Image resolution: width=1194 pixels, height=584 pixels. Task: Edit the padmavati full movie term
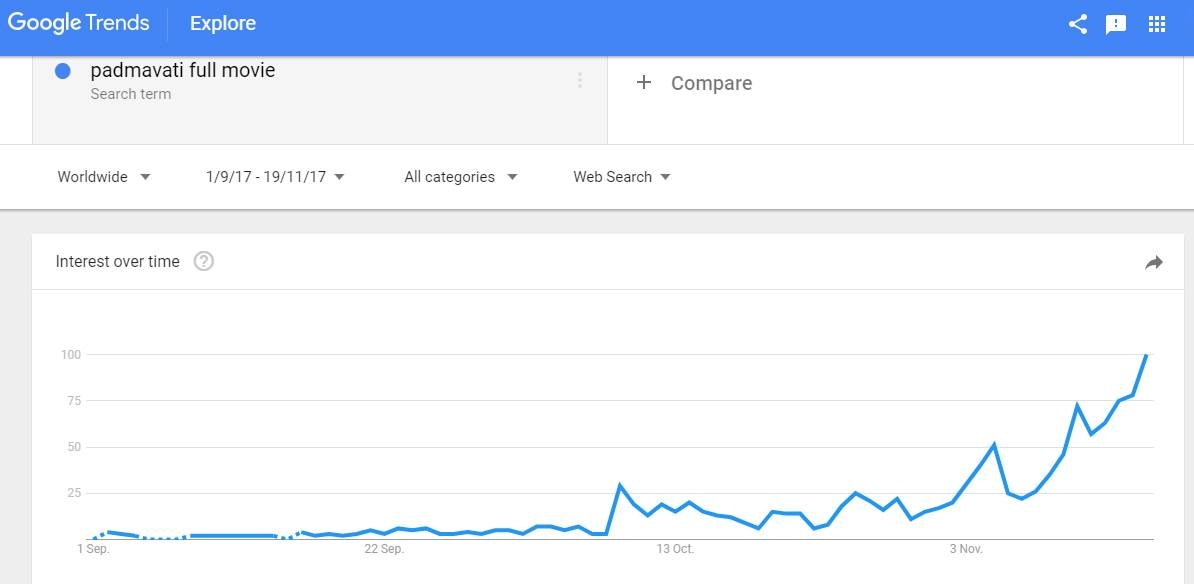182,70
